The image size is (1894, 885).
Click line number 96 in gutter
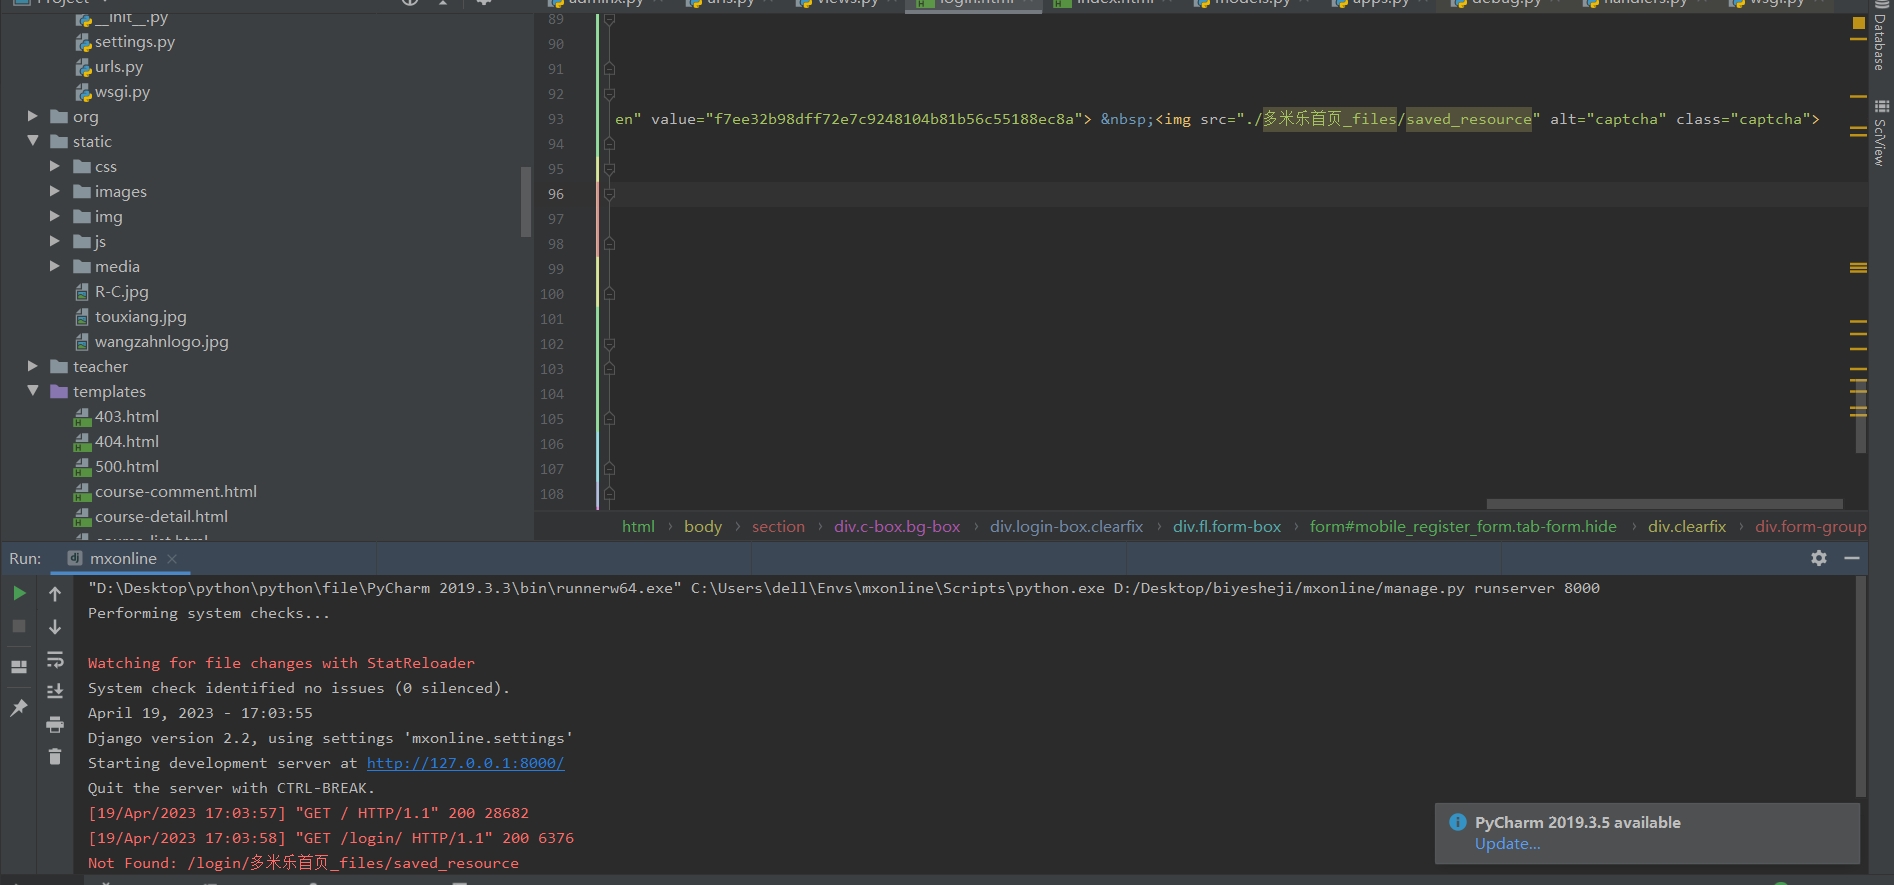pyautogui.click(x=555, y=194)
